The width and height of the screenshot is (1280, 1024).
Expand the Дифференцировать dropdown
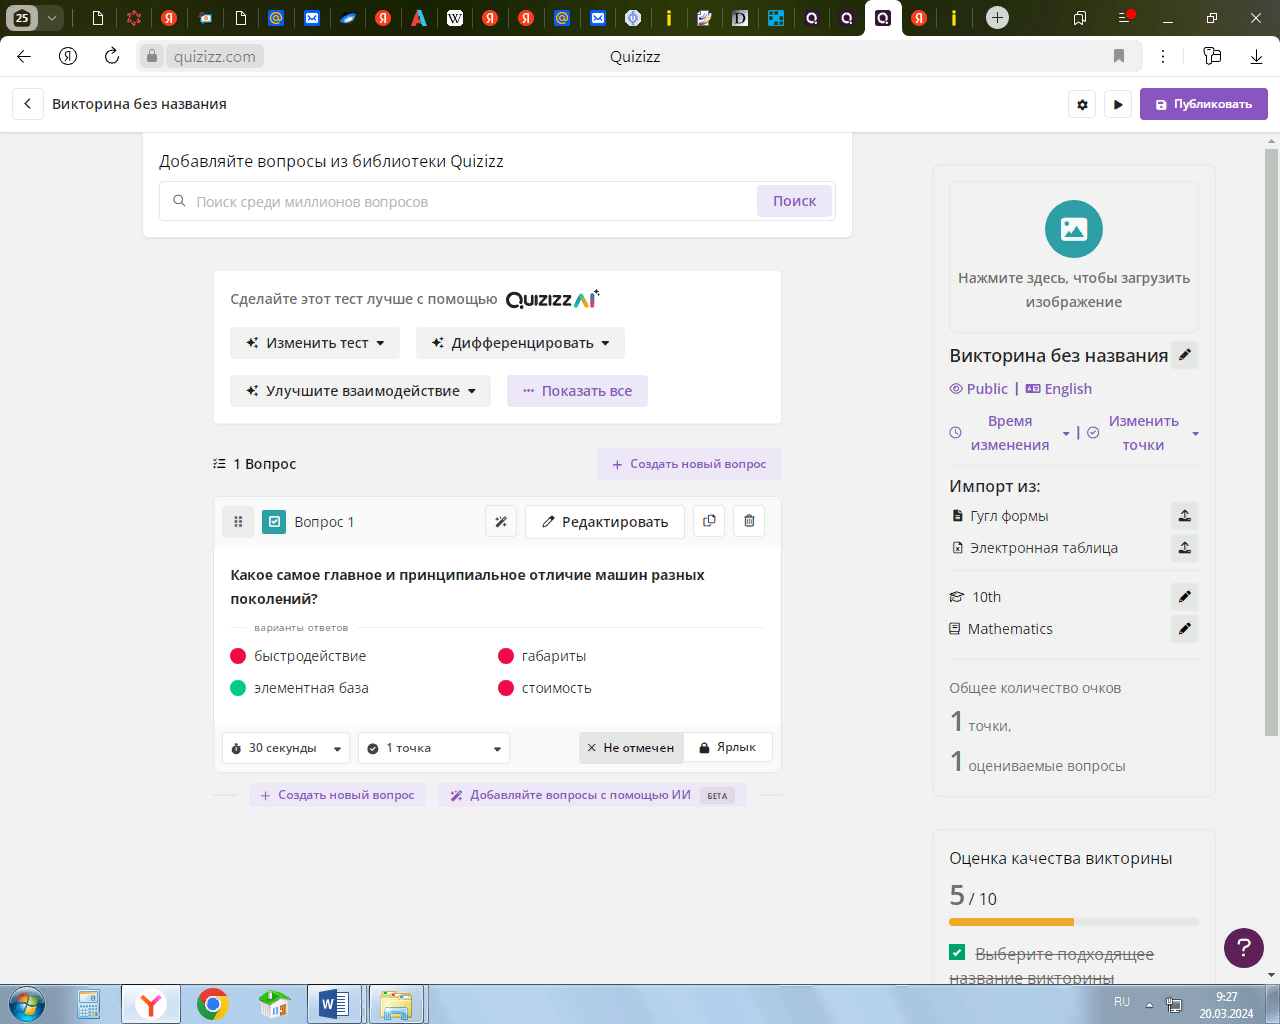pyautogui.click(x=520, y=343)
